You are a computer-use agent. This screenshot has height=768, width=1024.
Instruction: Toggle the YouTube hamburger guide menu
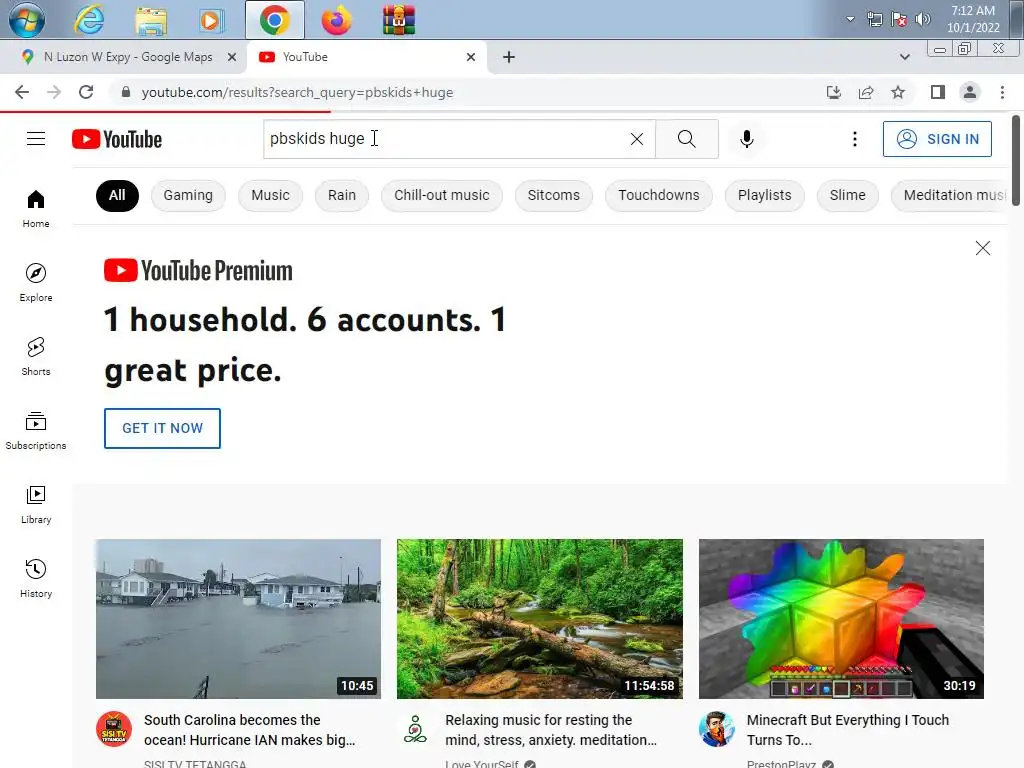[36, 139]
